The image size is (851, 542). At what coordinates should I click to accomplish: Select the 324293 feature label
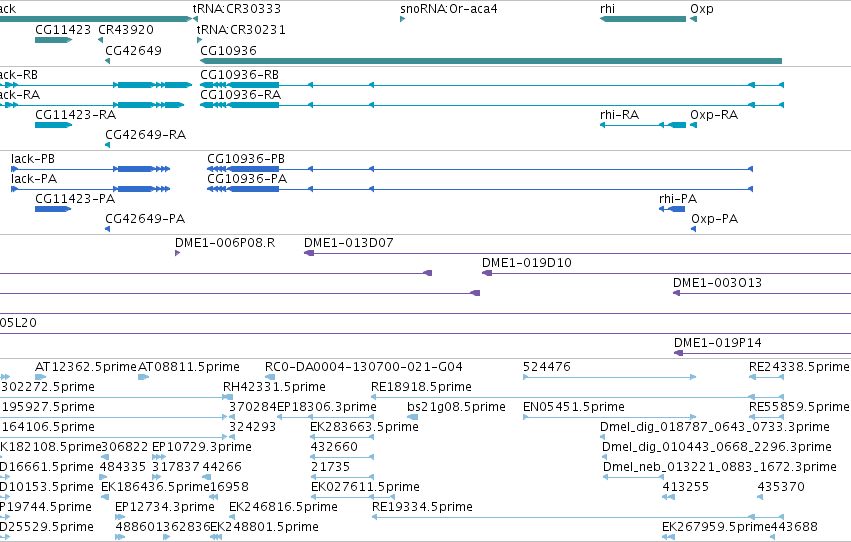[x=252, y=427]
